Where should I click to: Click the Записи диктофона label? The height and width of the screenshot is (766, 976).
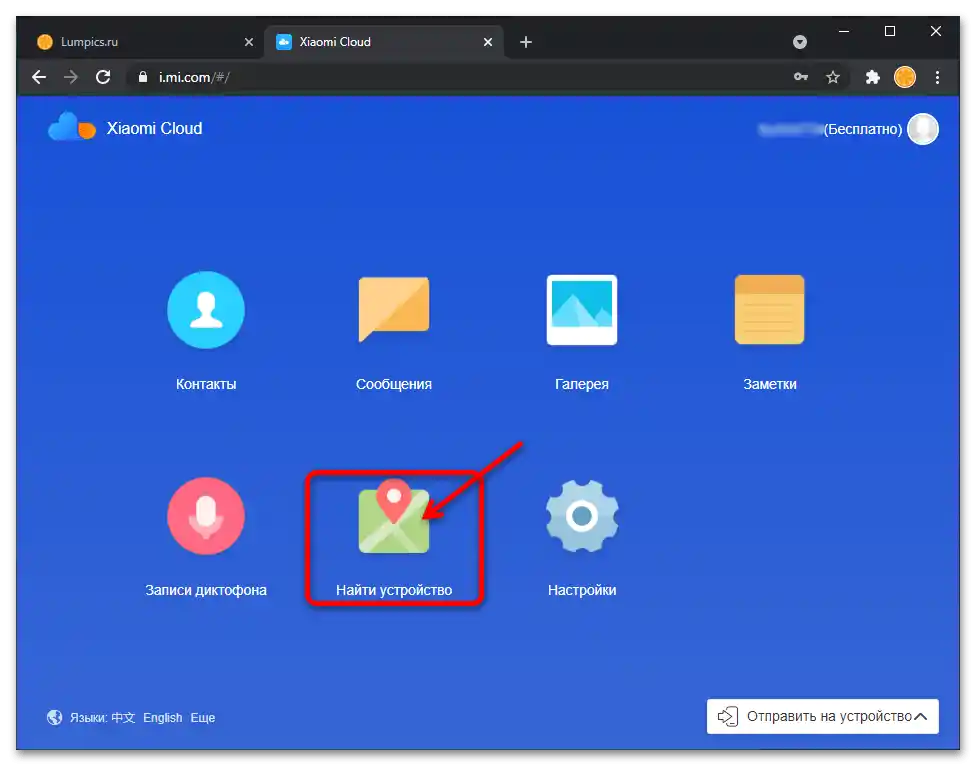tap(206, 590)
